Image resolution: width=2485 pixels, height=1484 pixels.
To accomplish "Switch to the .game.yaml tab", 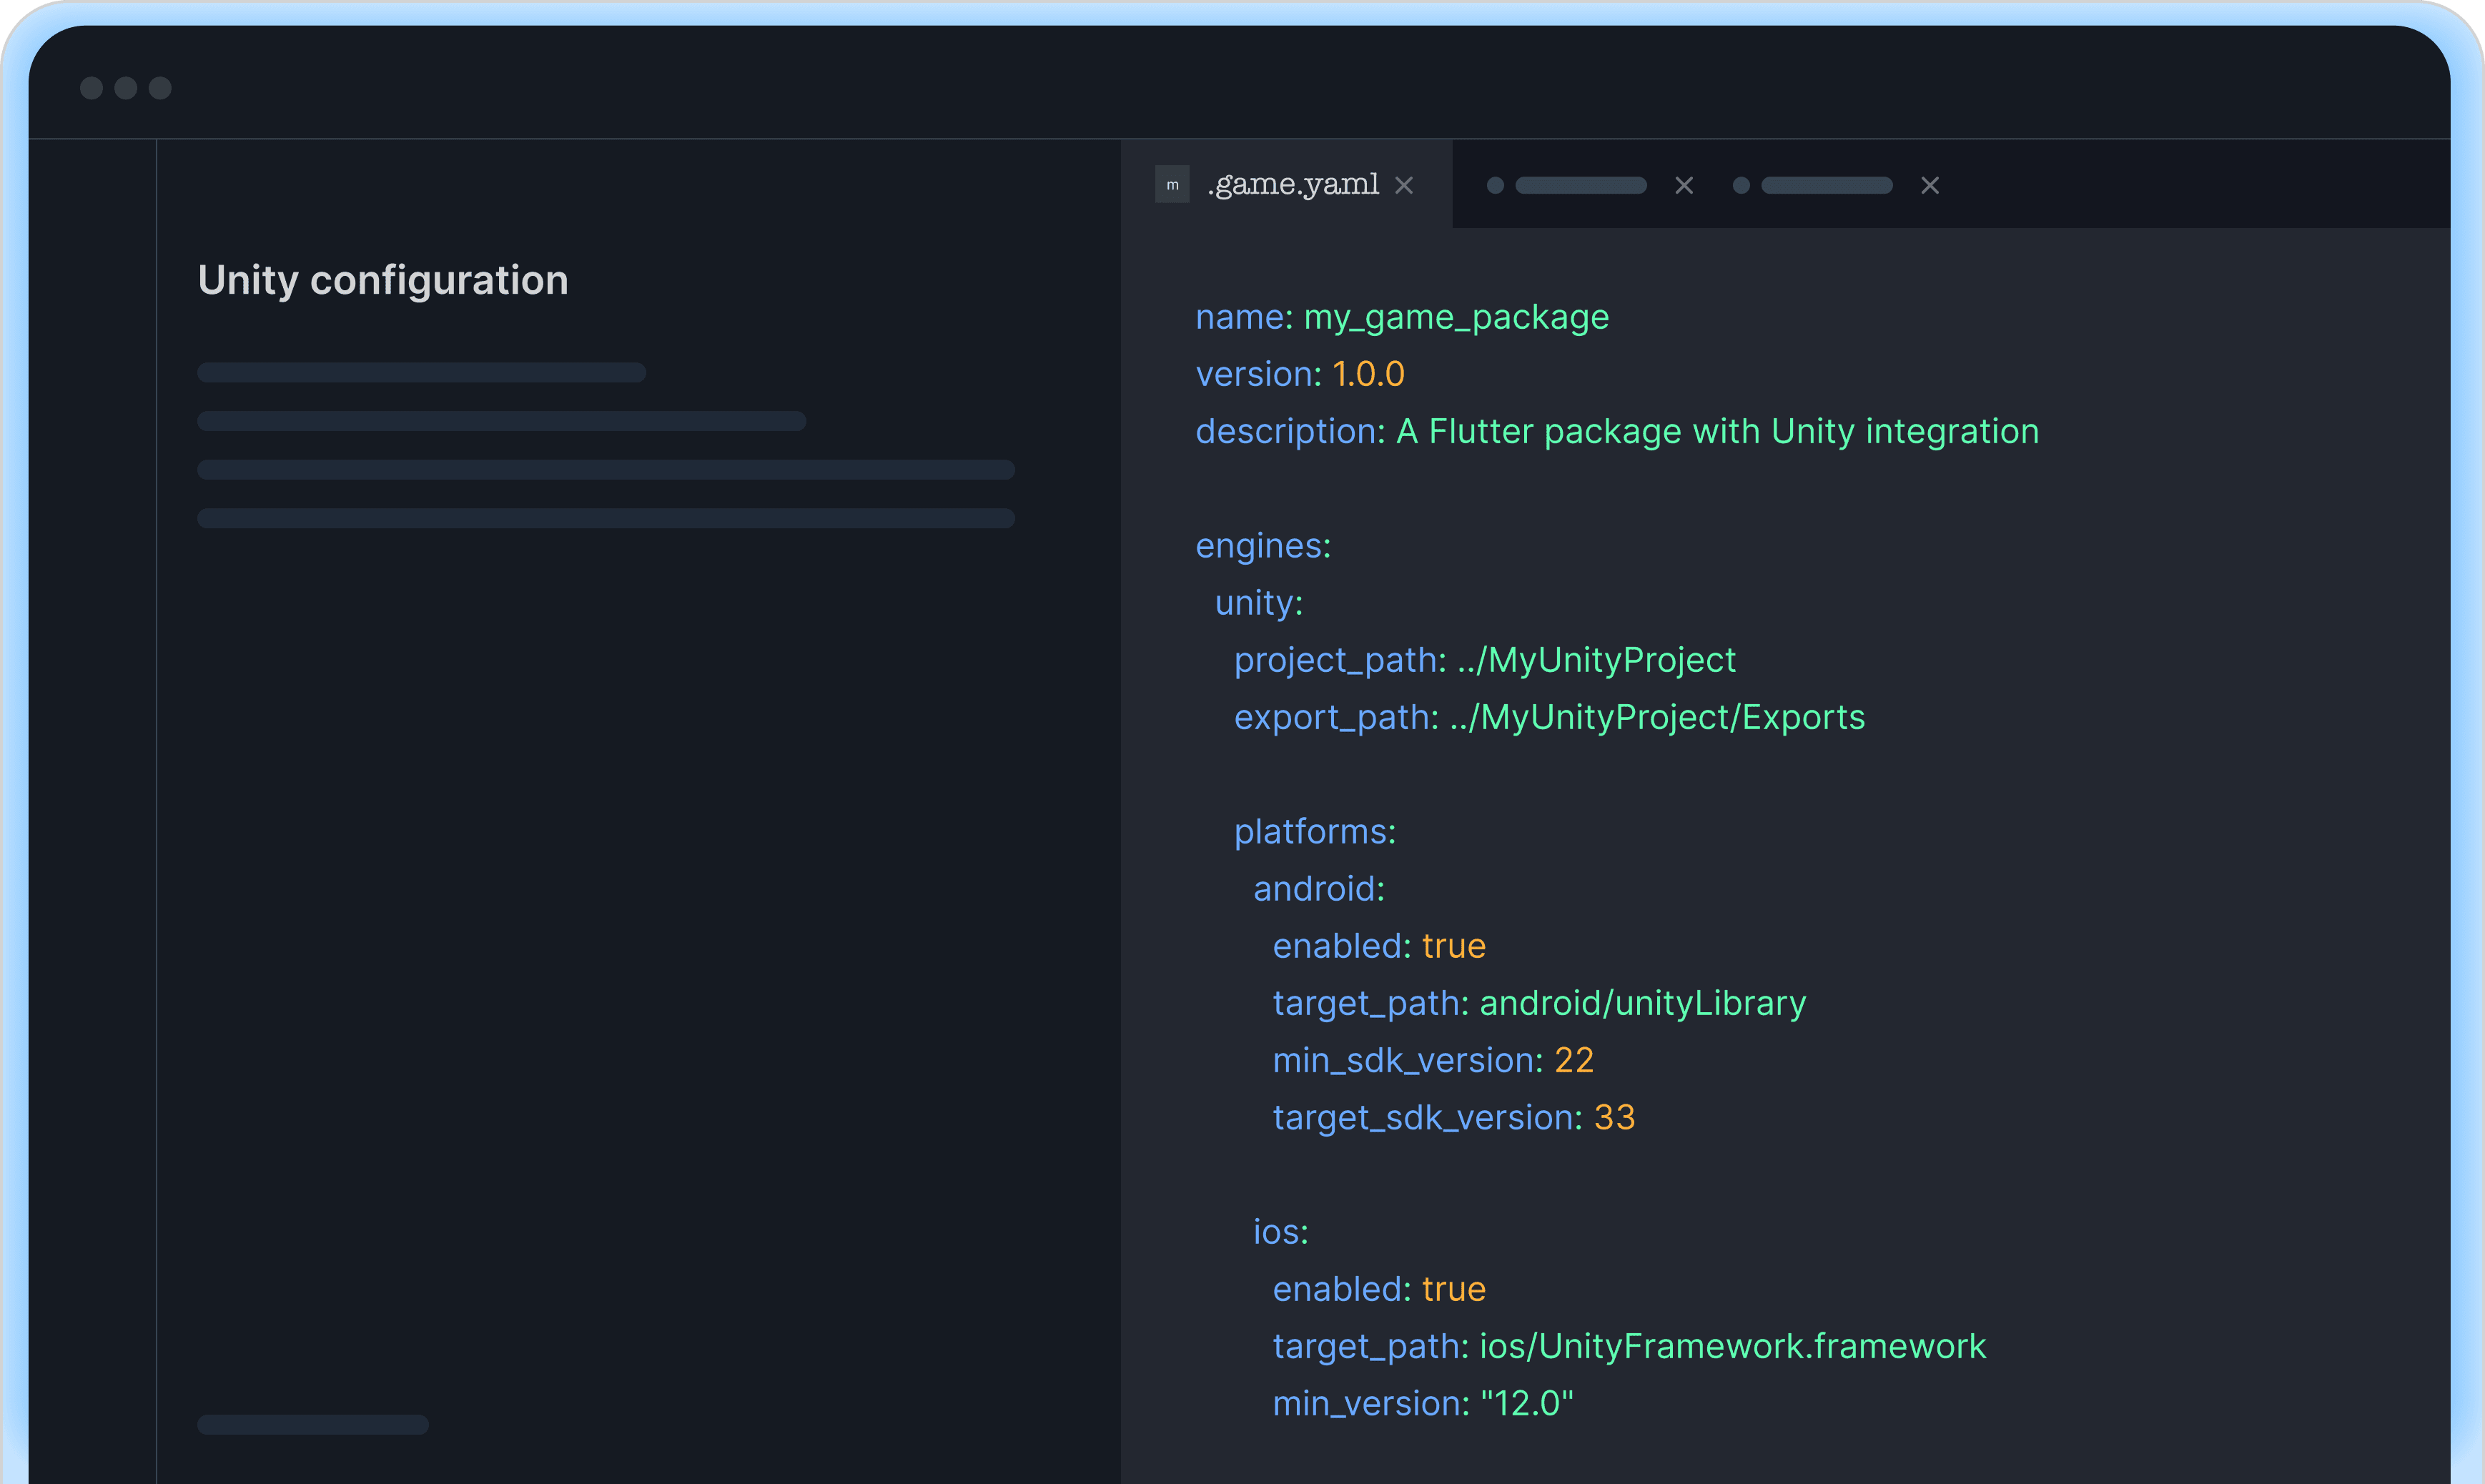I will 1293,185.
